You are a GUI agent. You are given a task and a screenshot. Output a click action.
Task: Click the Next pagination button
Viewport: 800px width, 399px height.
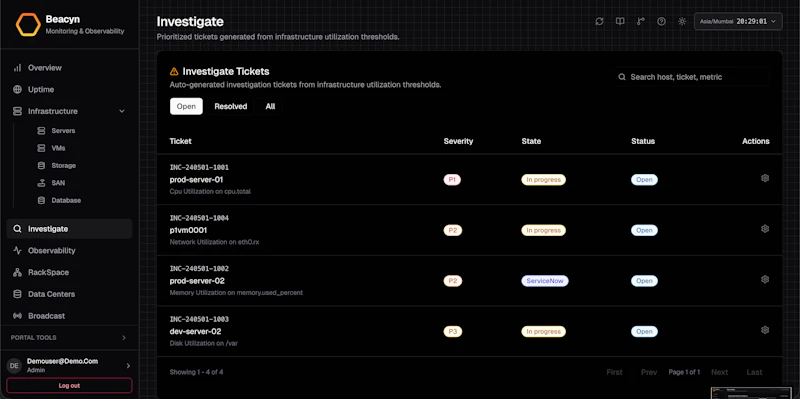pos(719,372)
